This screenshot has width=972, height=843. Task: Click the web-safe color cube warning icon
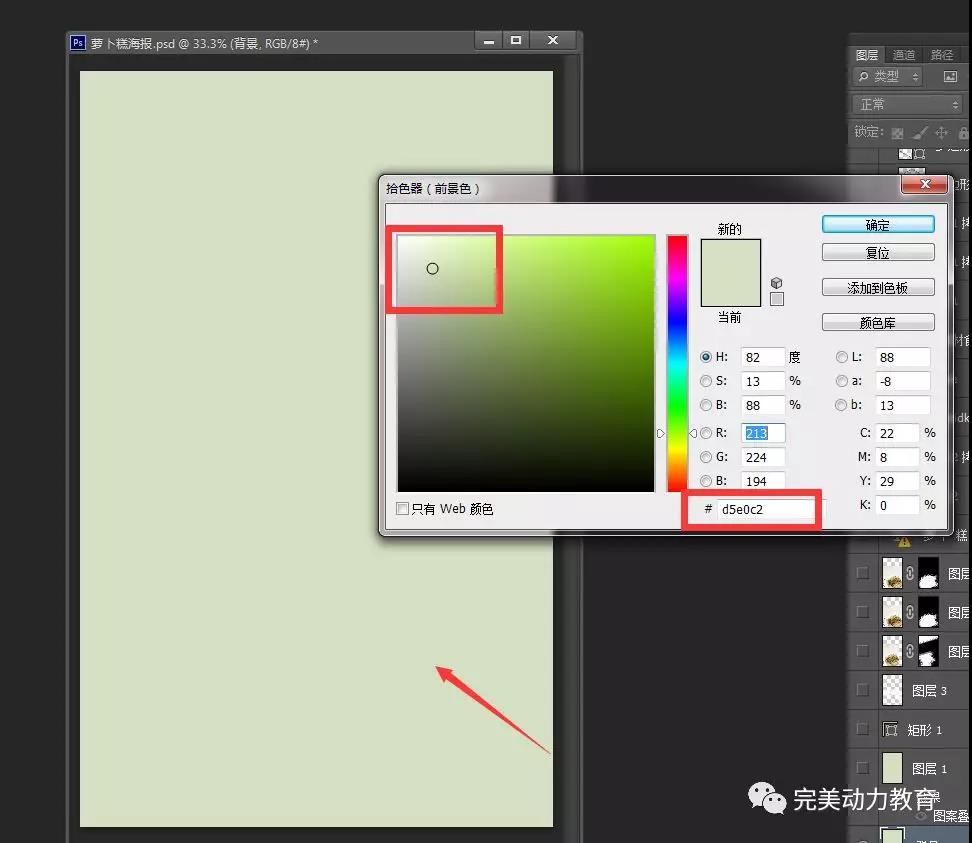click(x=777, y=283)
